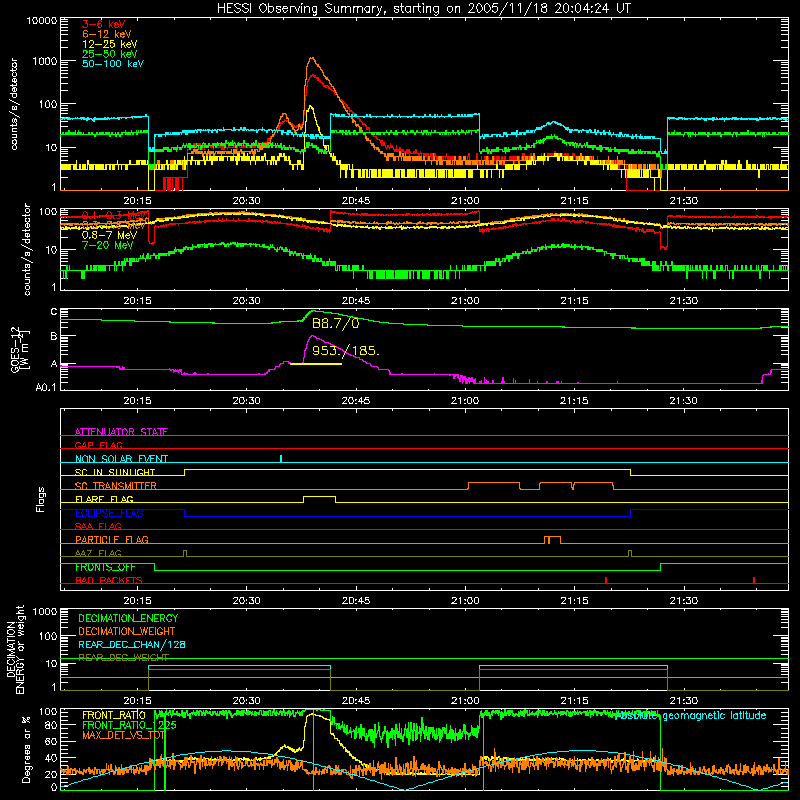Click the REAR_DEC_WEIGHT legend label
Screen dimensions: 800x800
(x=123, y=657)
